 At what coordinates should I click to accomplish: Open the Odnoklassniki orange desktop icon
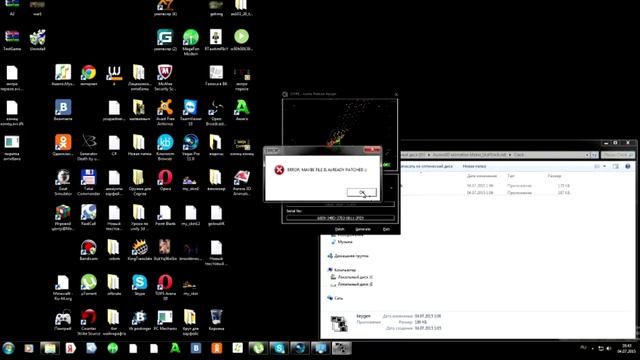pyautogui.click(x=63, y=145)
